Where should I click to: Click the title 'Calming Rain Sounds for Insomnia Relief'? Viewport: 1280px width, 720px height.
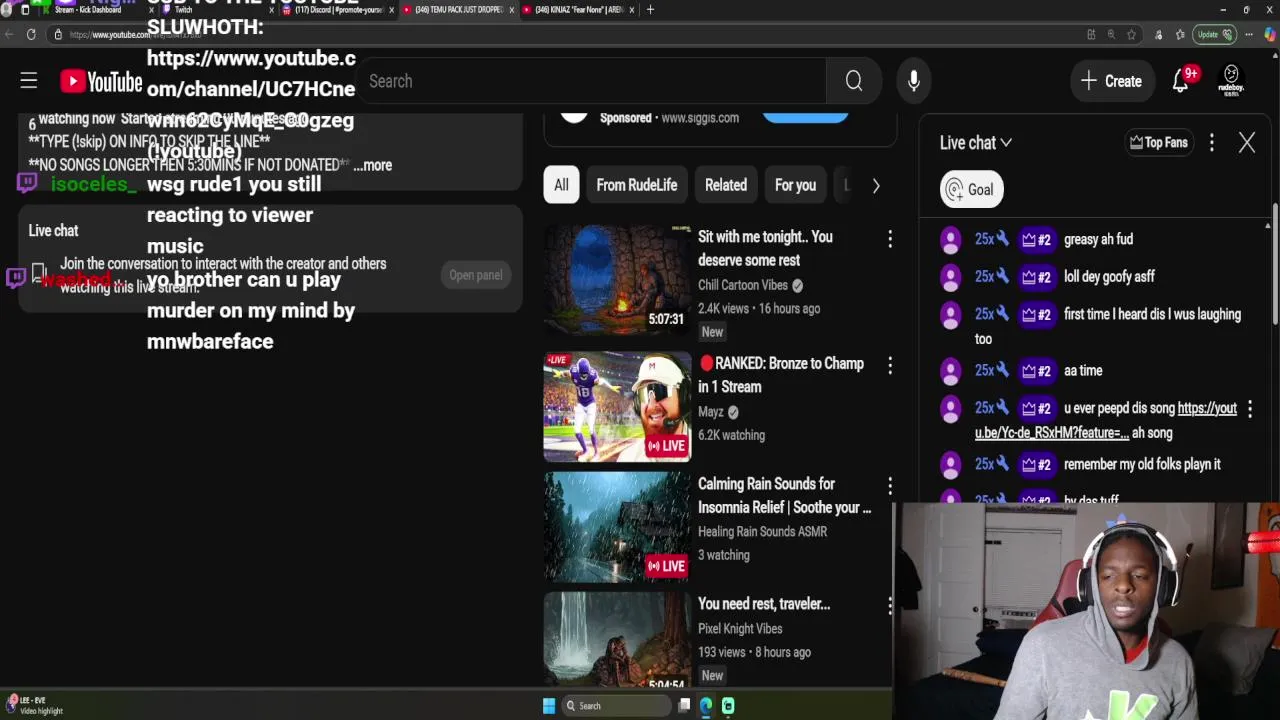pos(784,496)
